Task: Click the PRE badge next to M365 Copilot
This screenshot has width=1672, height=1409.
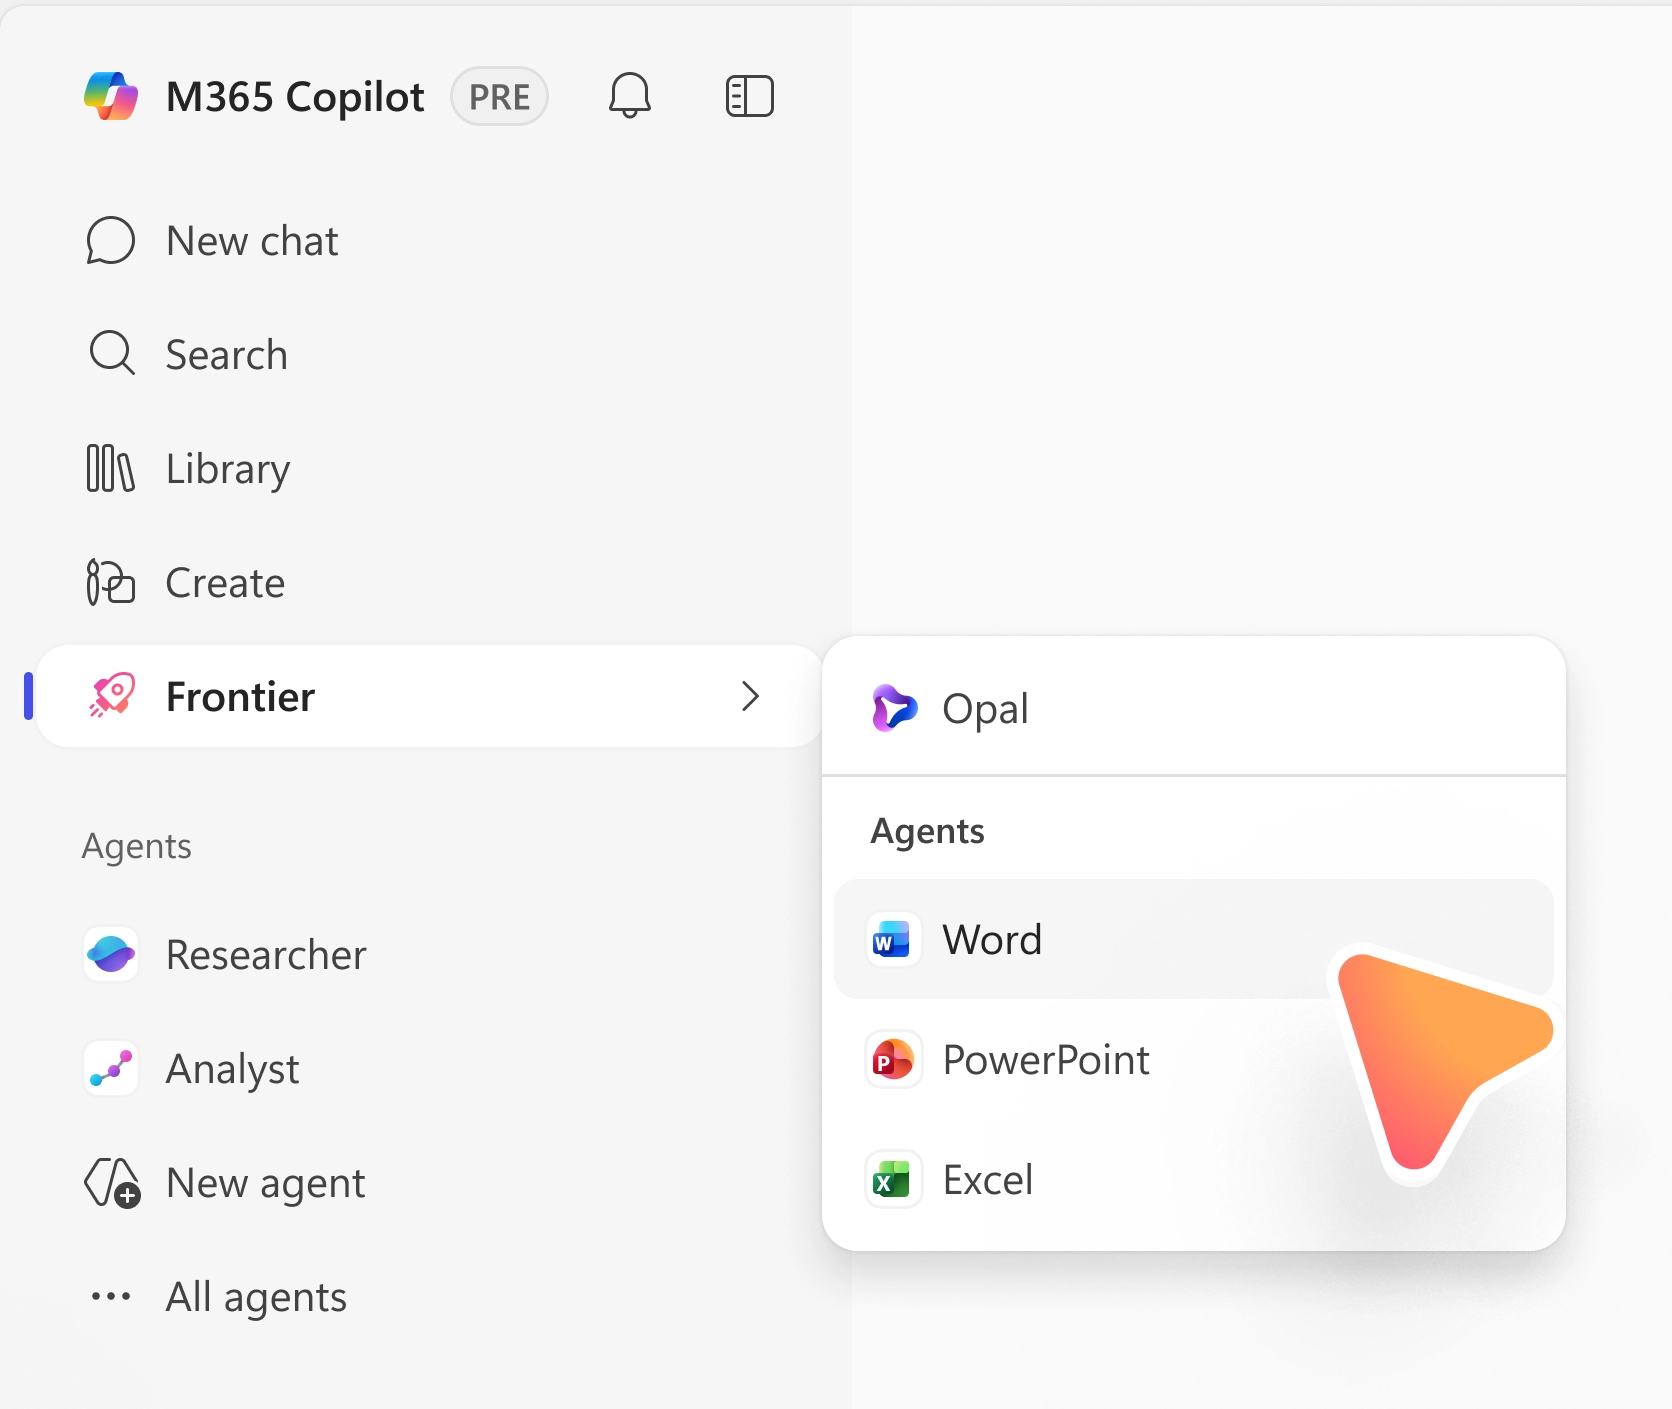Action: [x=499, y=96]
